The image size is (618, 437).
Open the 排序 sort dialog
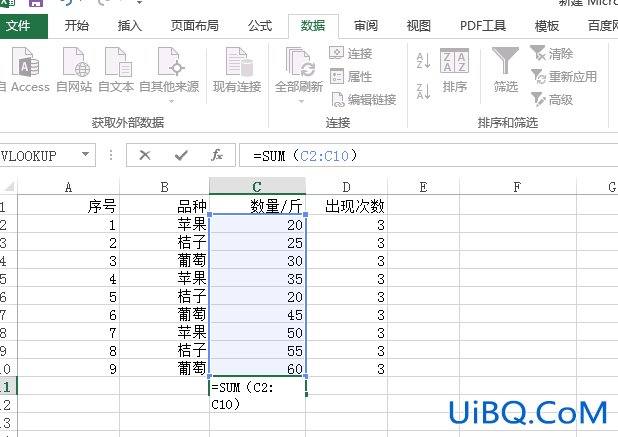(454, 69)
